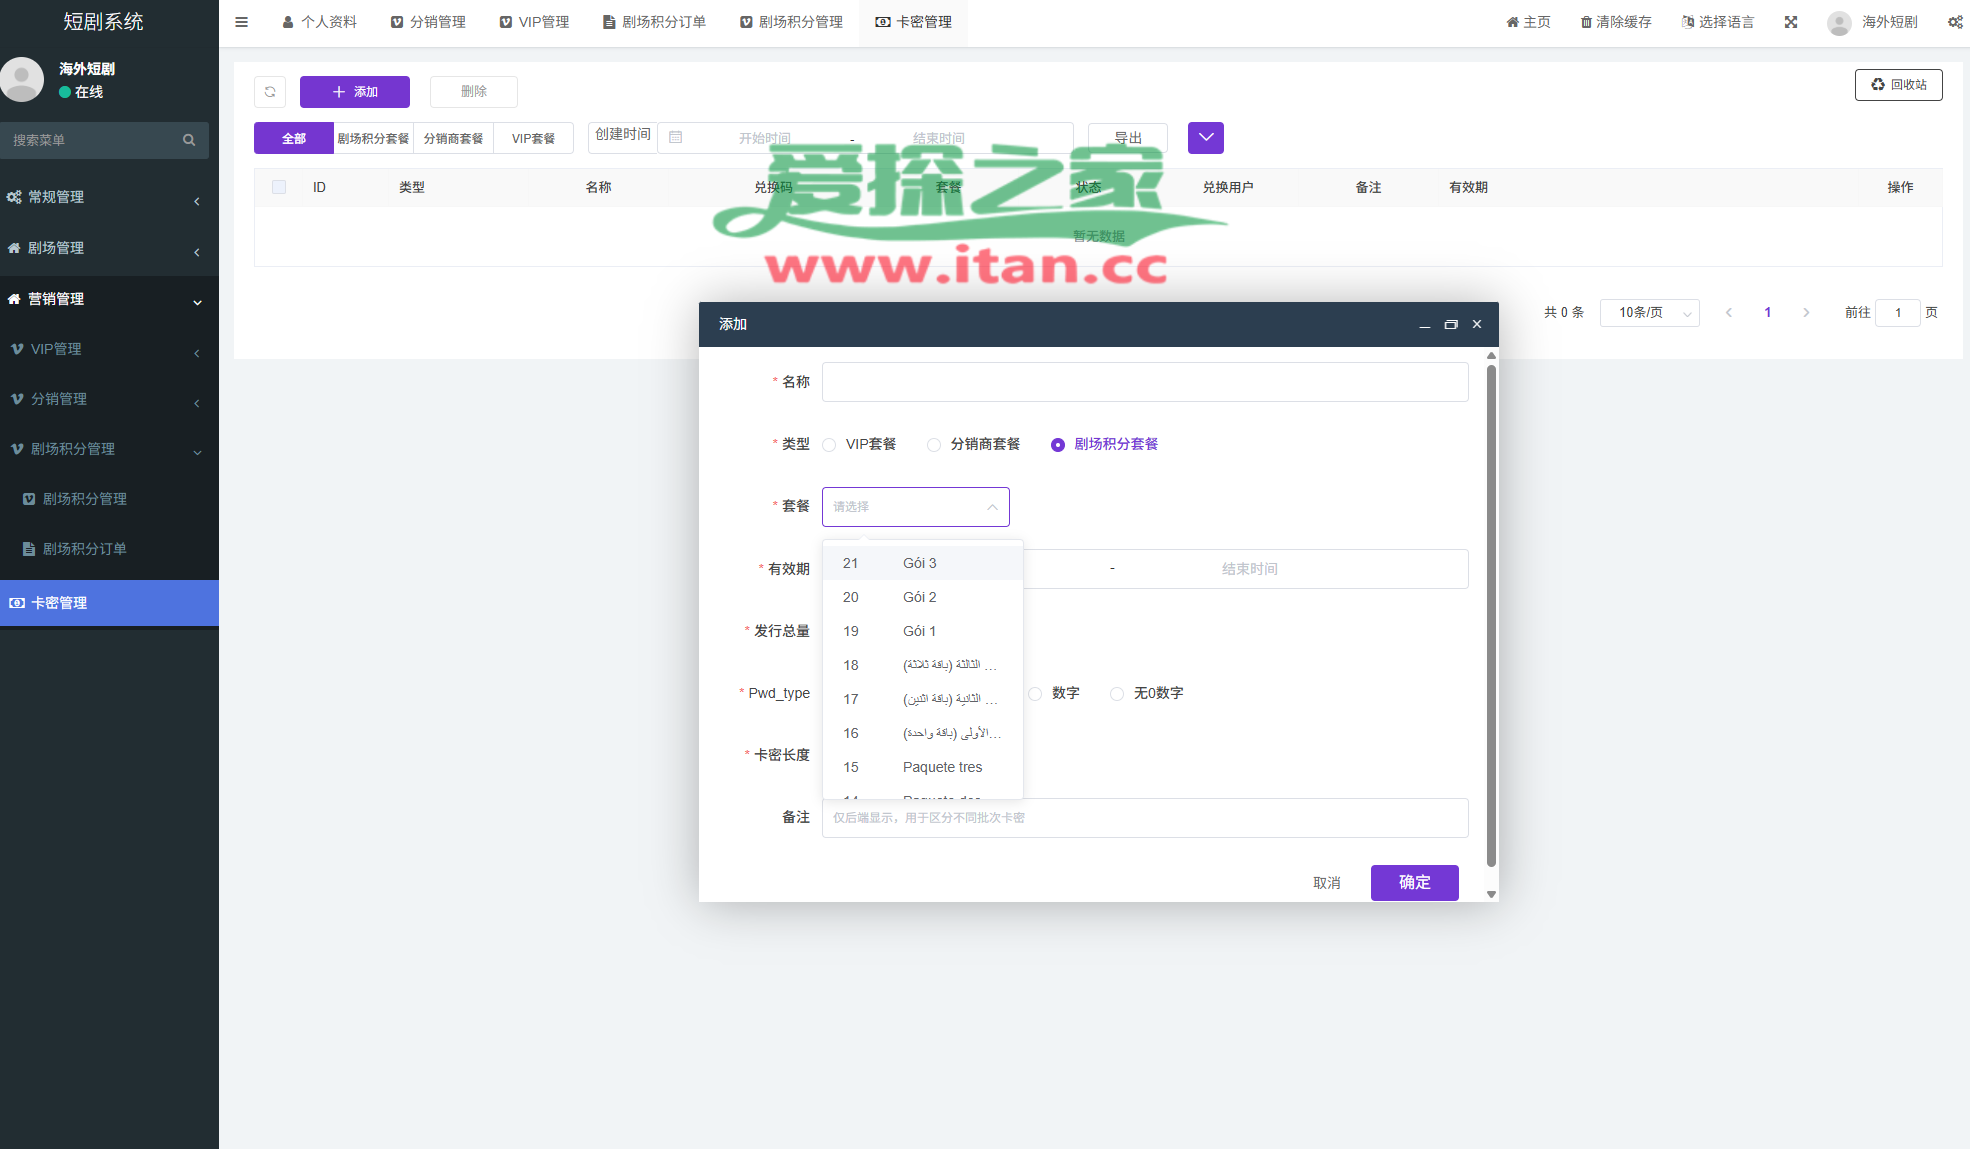Click the fullscreen toggle icon
This screenshot has width=1970, height=1149.
(1791, 22)
